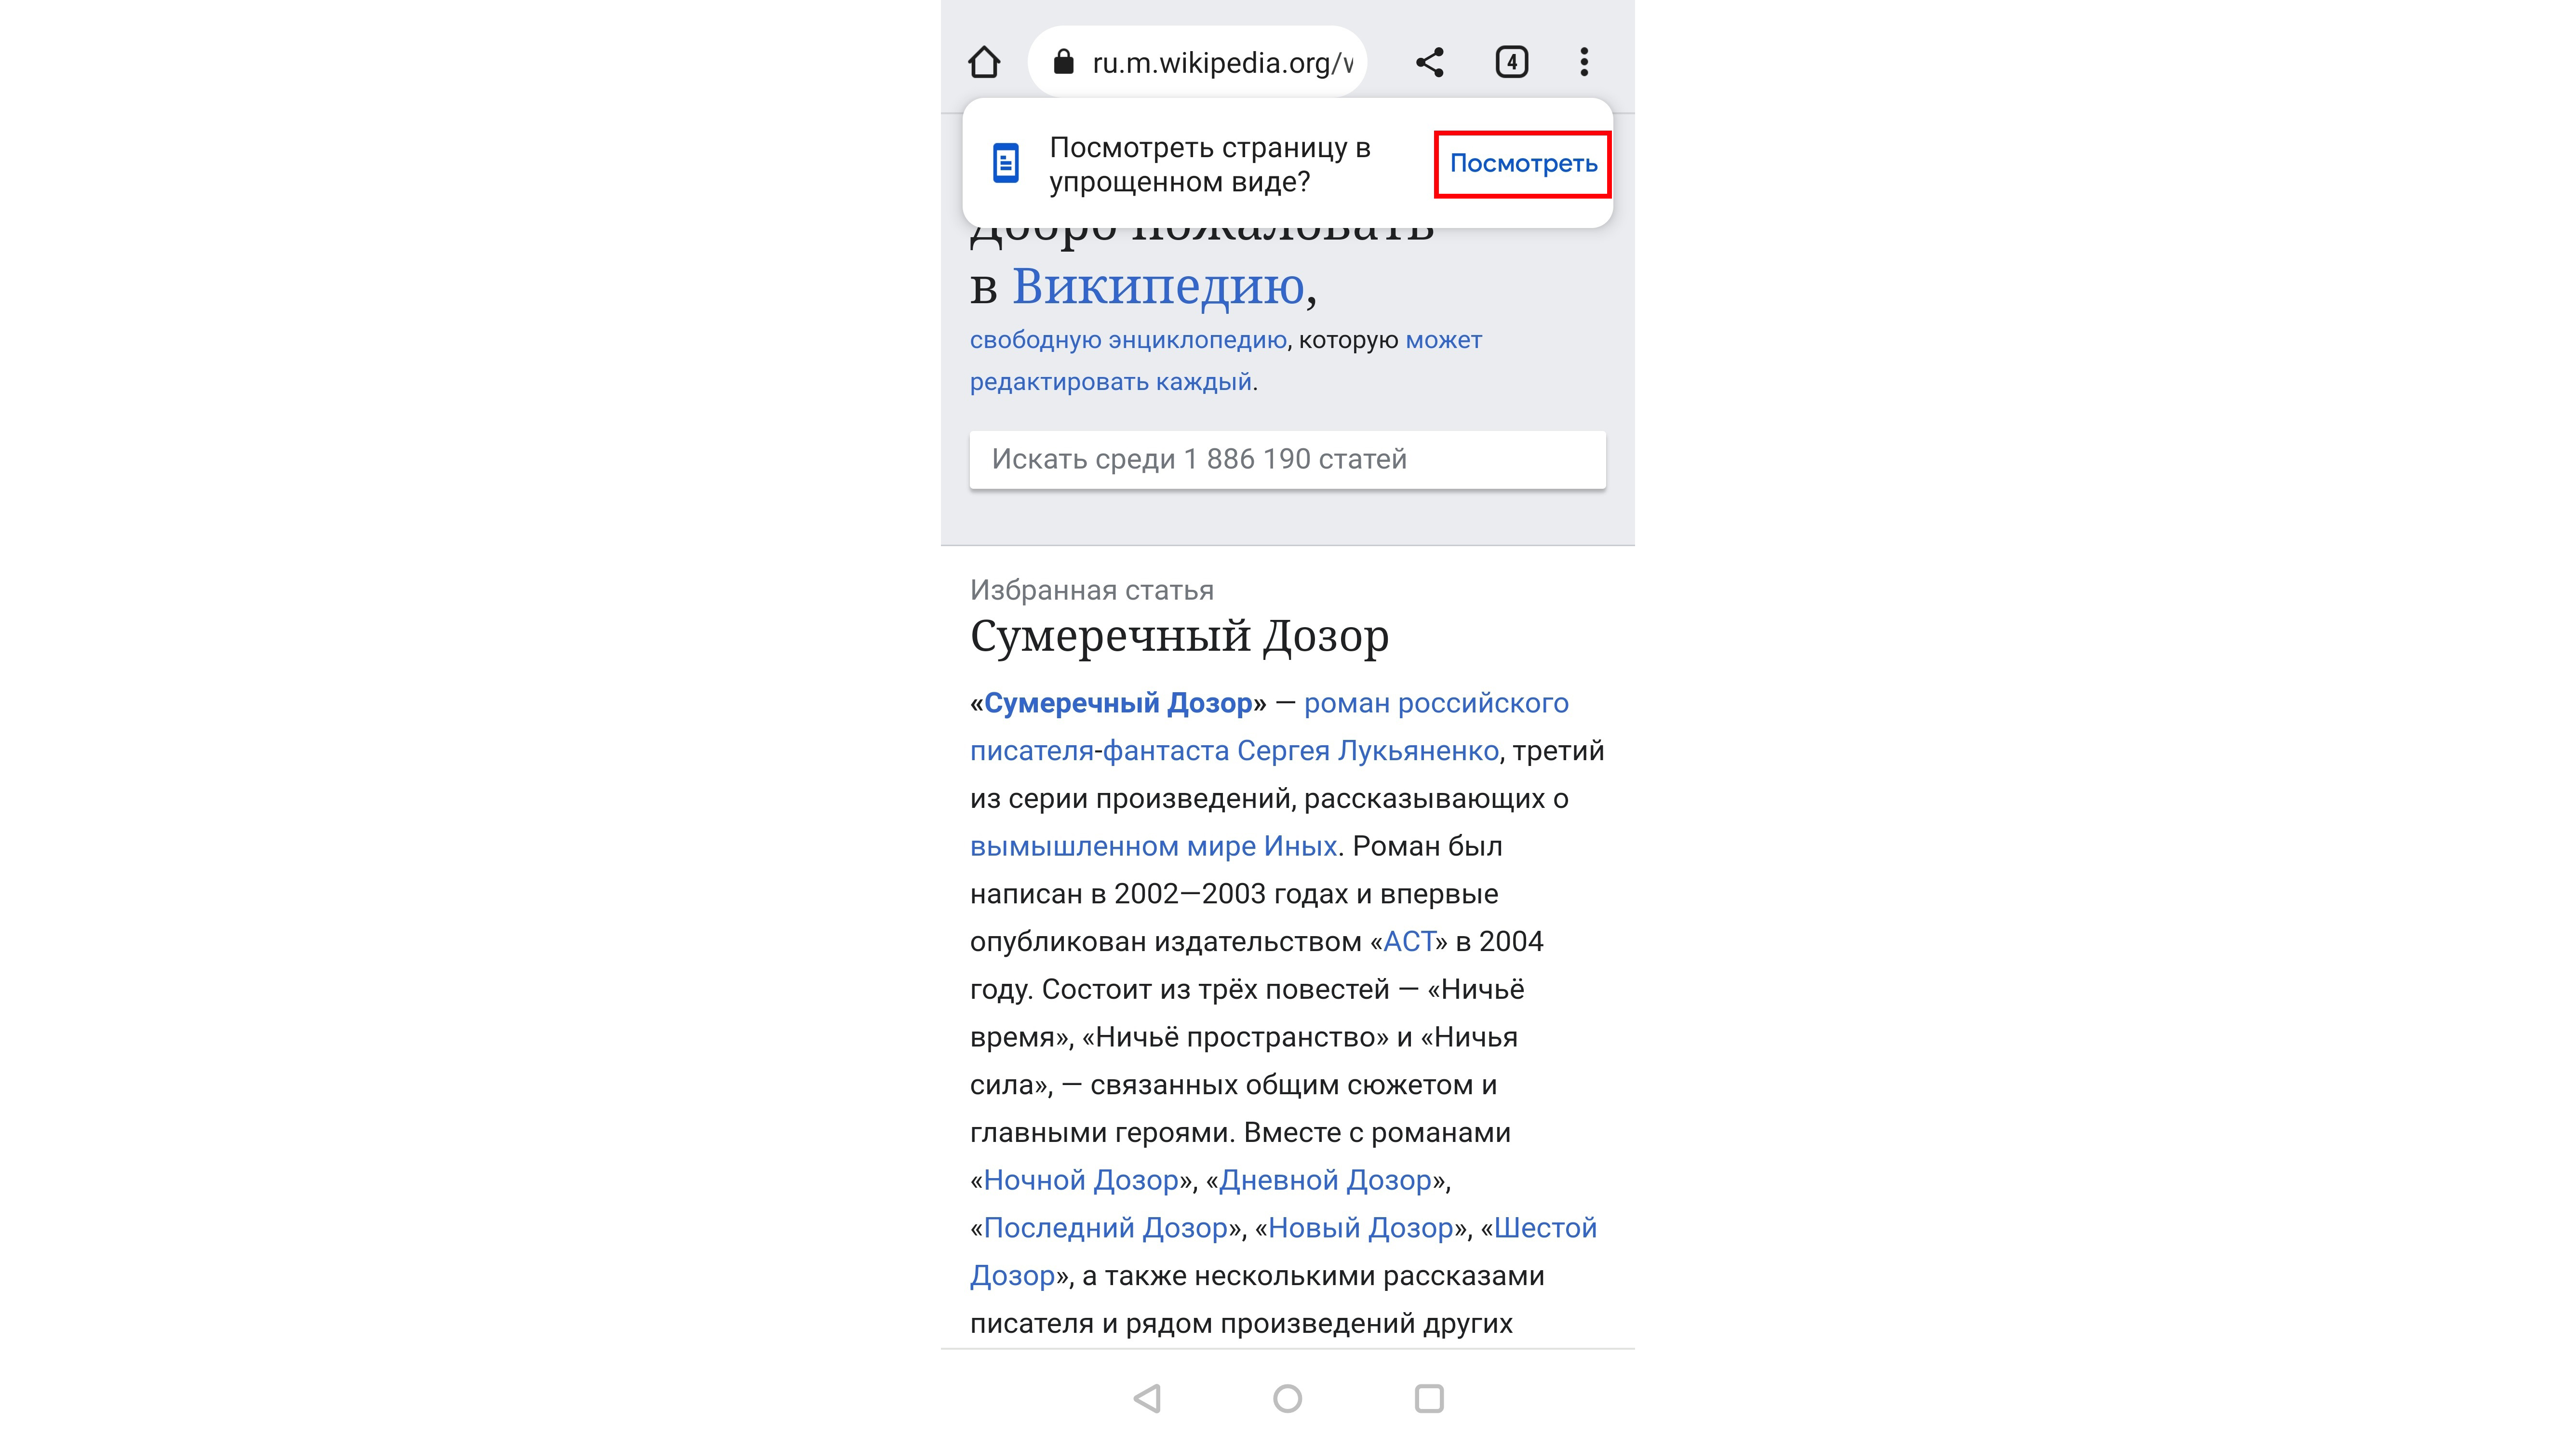Tap the Android home circle button
This screenshot has height=1449, width=2576.
[x=1287, y=1398]
